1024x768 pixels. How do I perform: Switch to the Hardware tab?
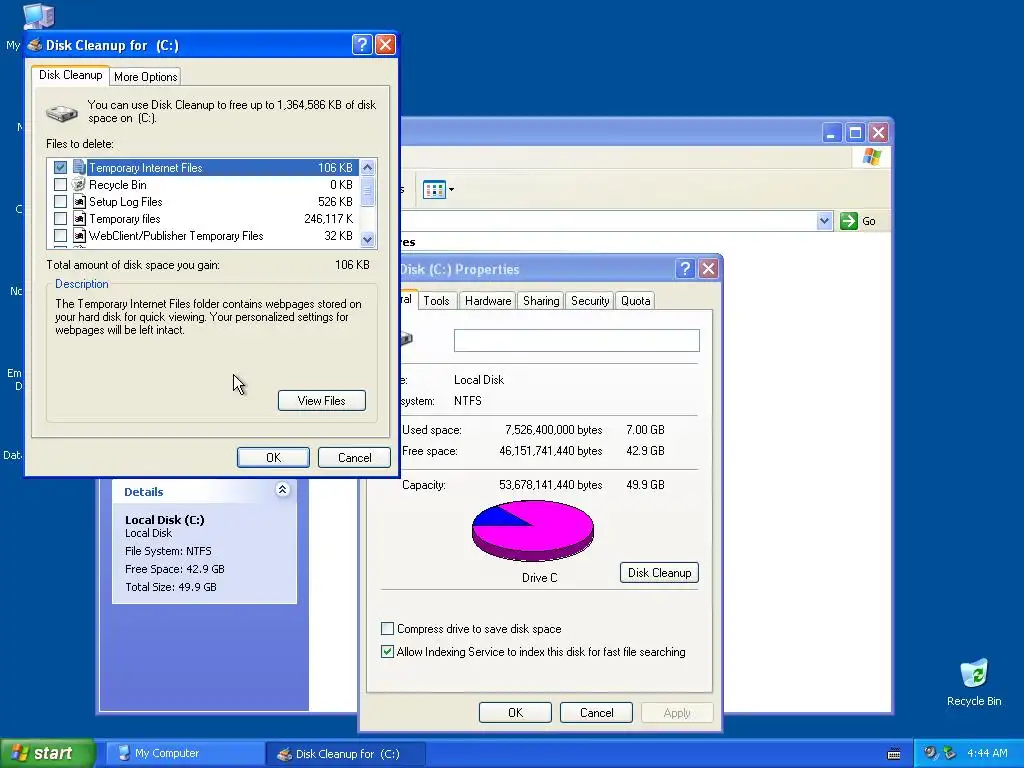[x=488, y=300]
